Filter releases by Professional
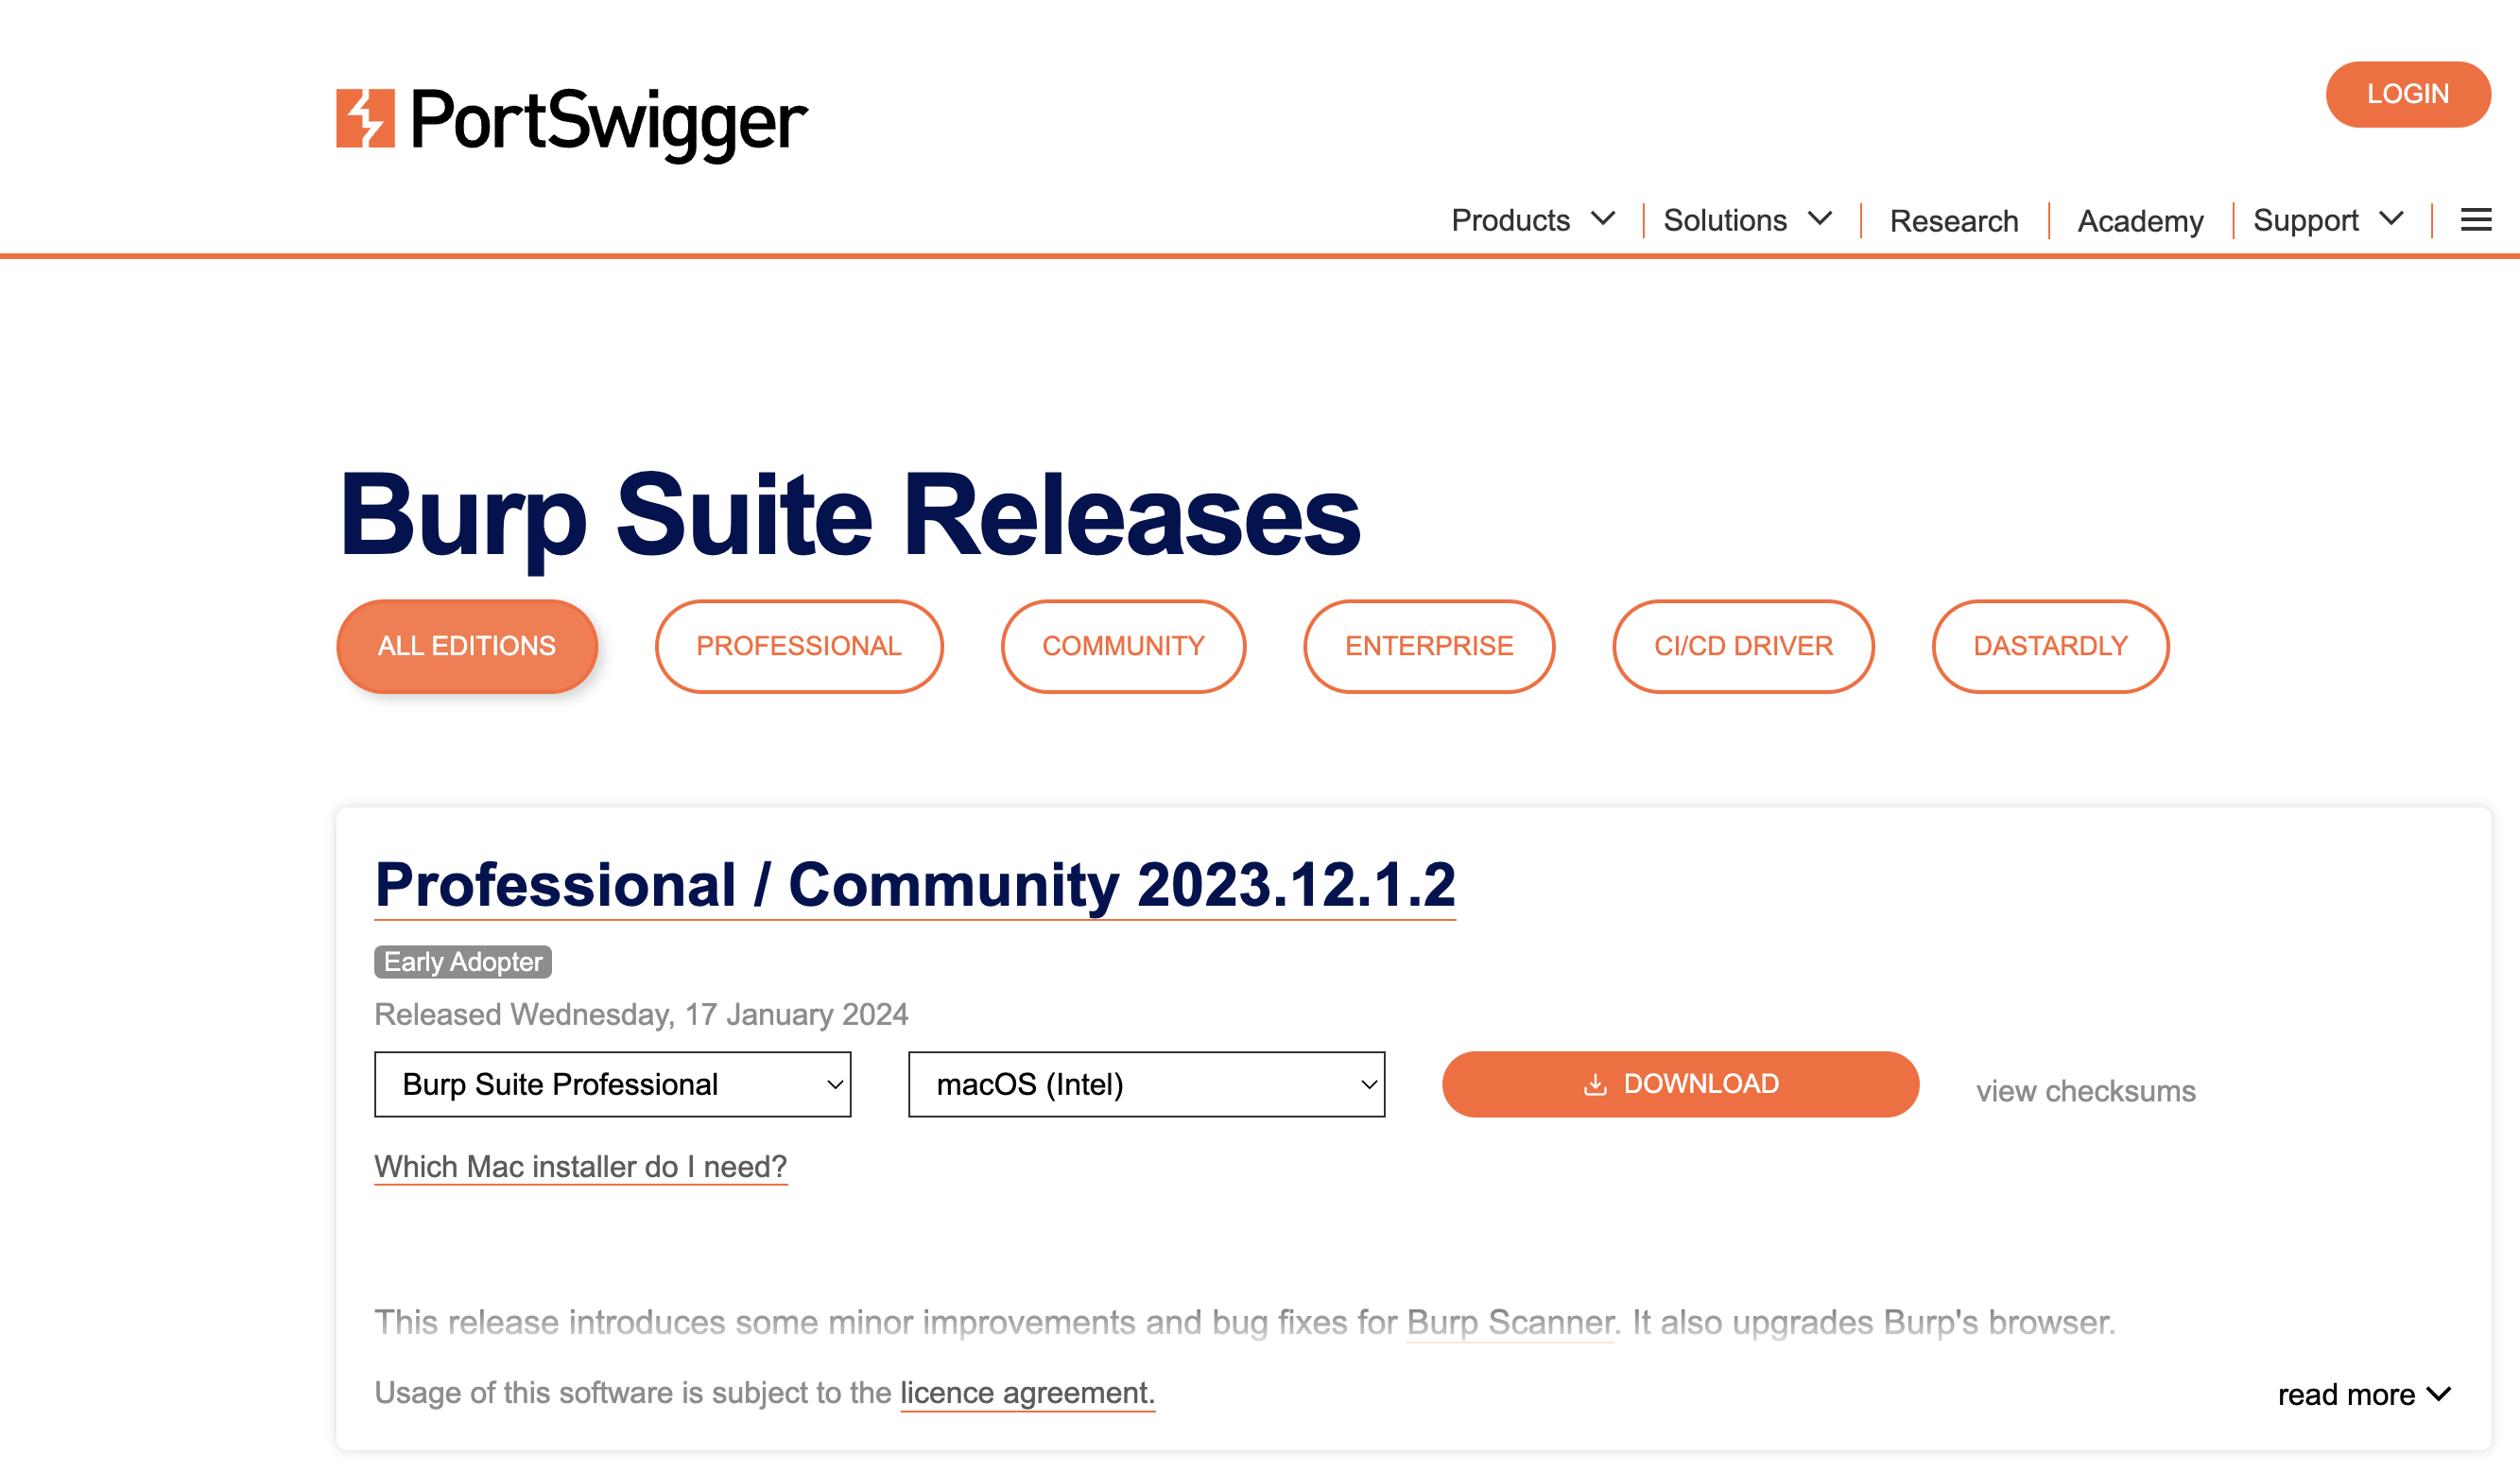This screenshot has width=2520, height=1473. (x=798, y=646)
